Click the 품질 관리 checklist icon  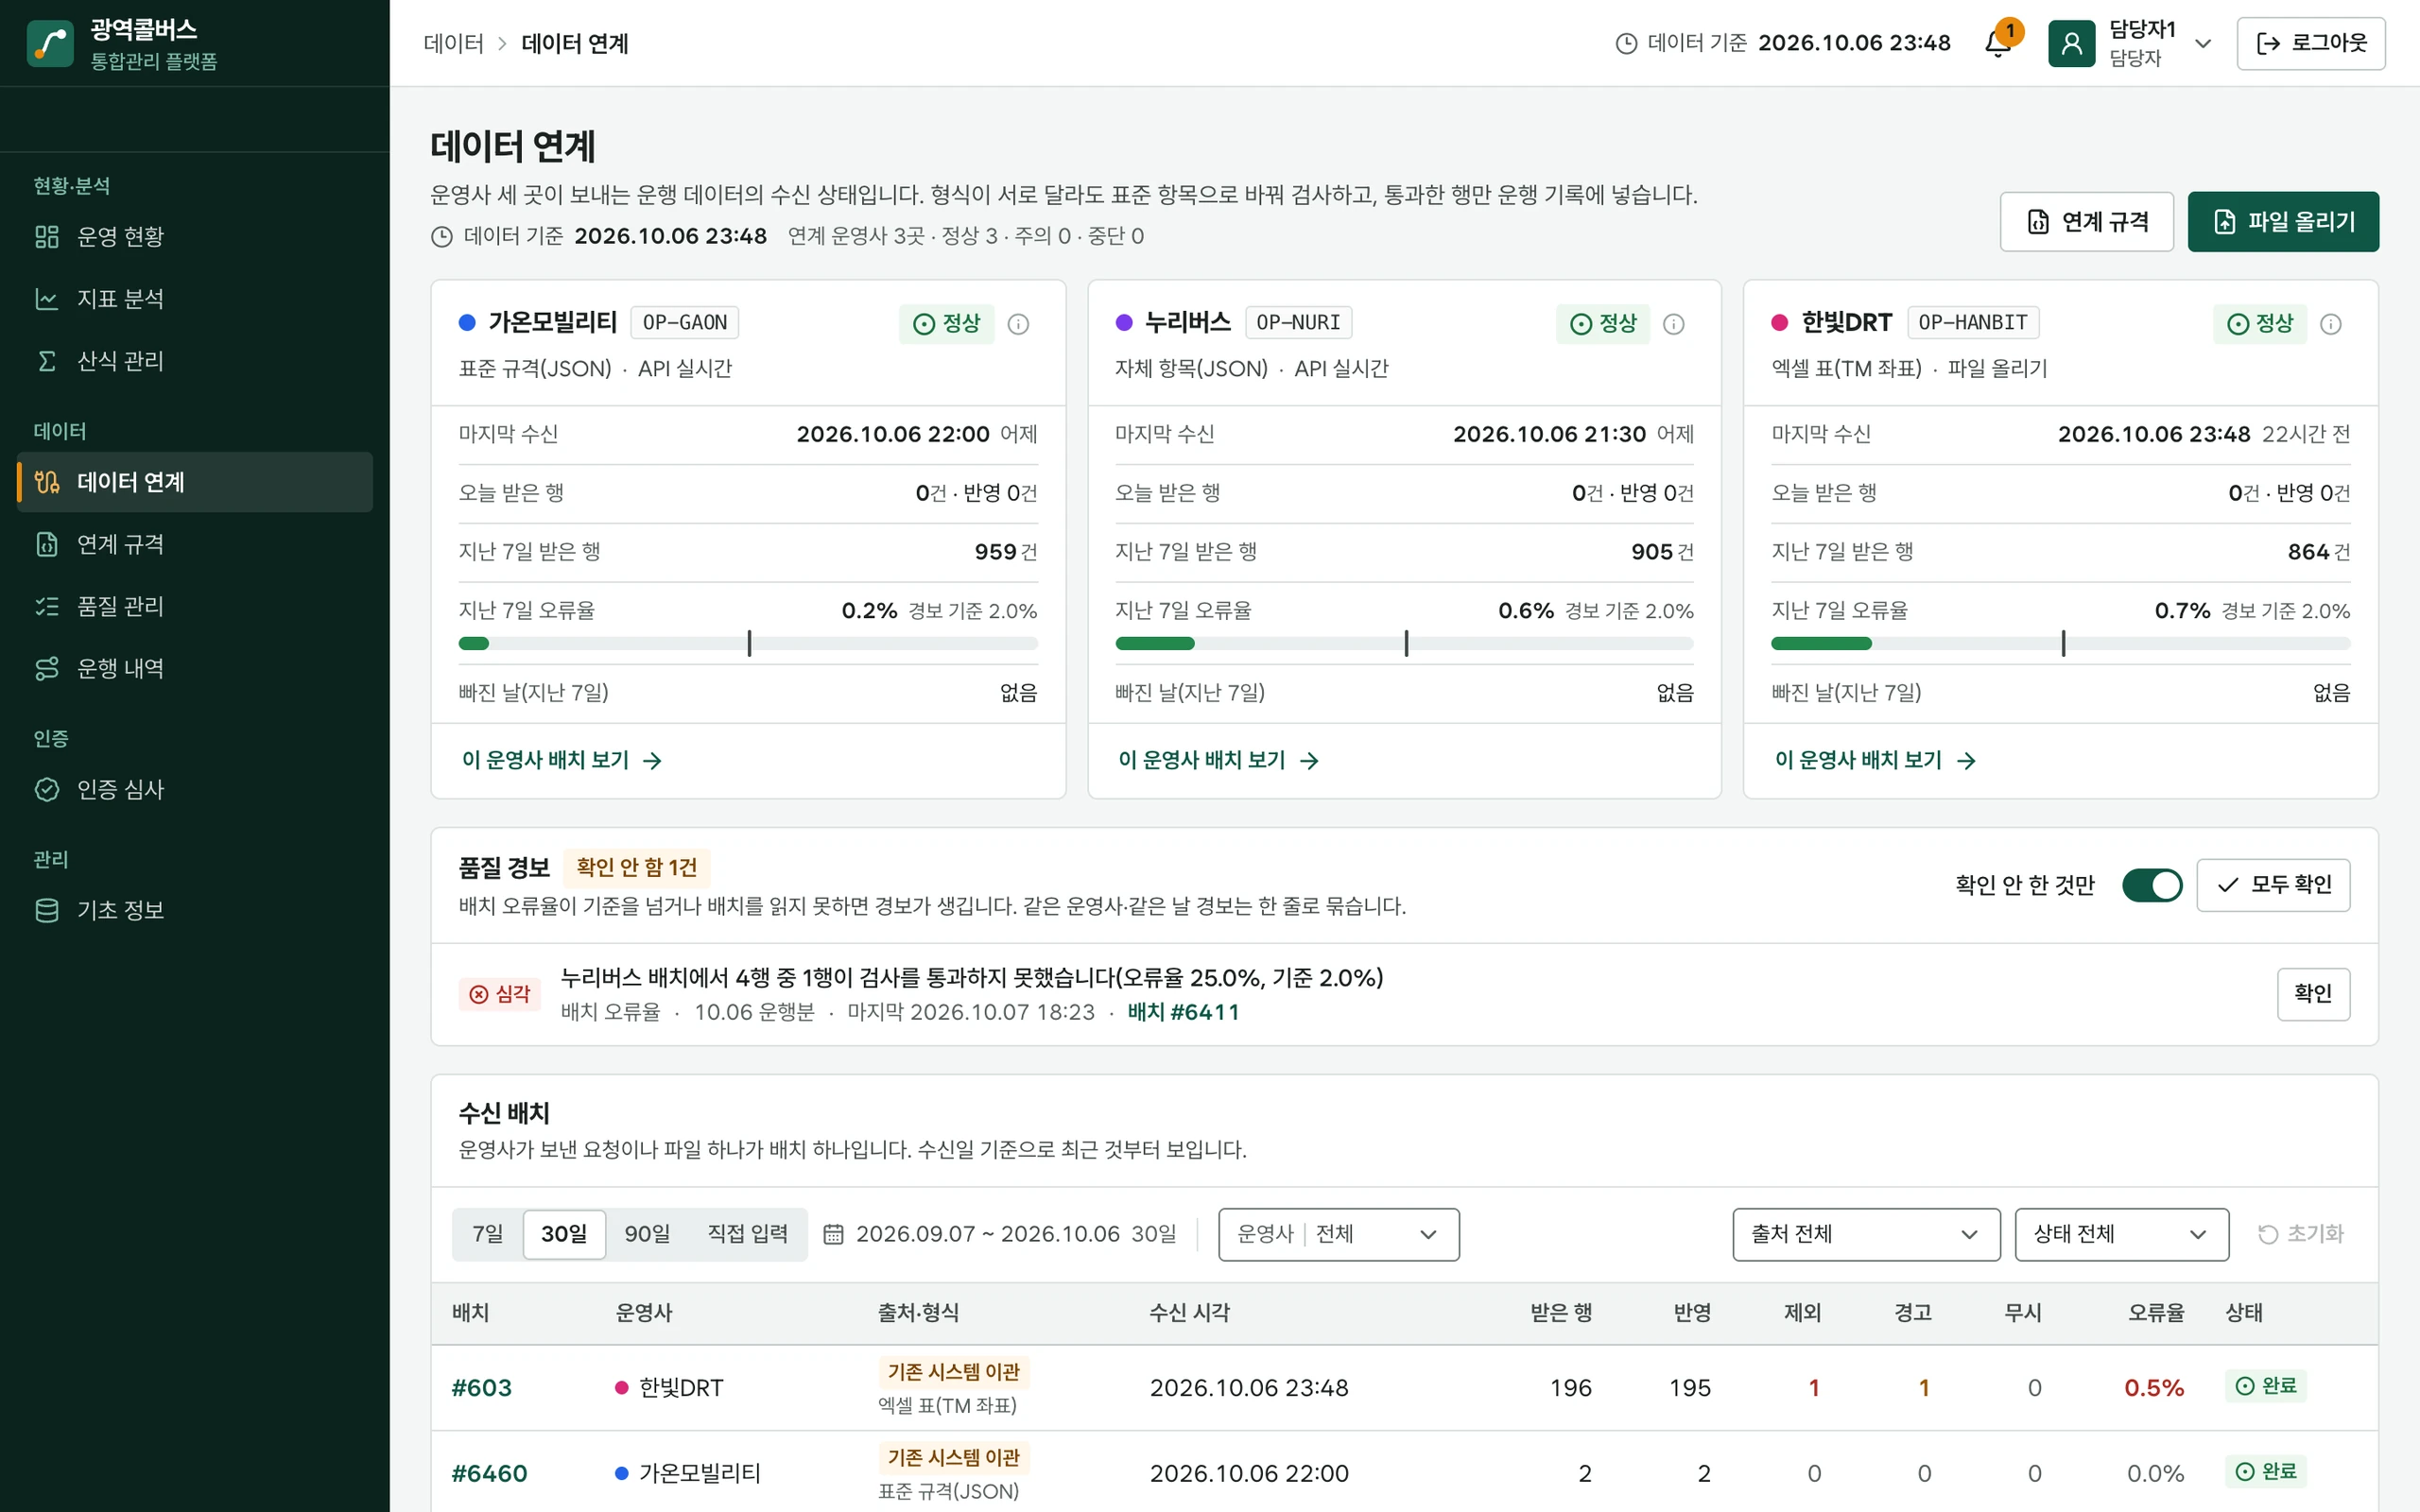click(47, 606)
